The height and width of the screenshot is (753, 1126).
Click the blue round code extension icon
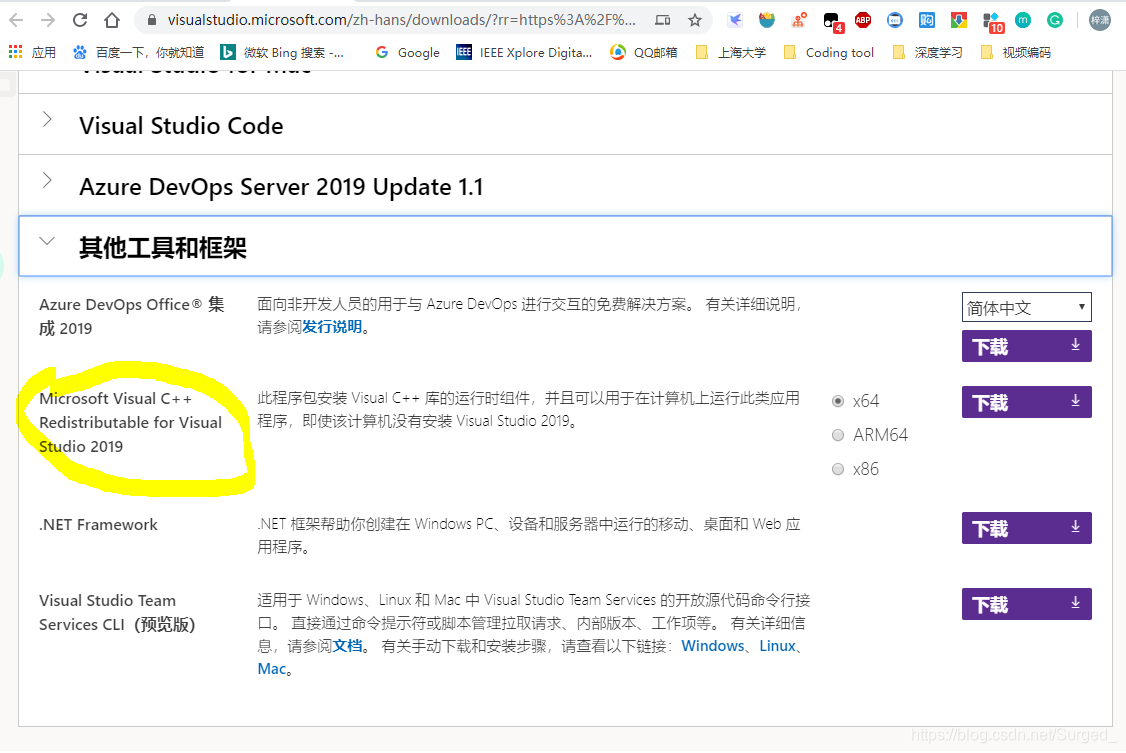[895, 20]
